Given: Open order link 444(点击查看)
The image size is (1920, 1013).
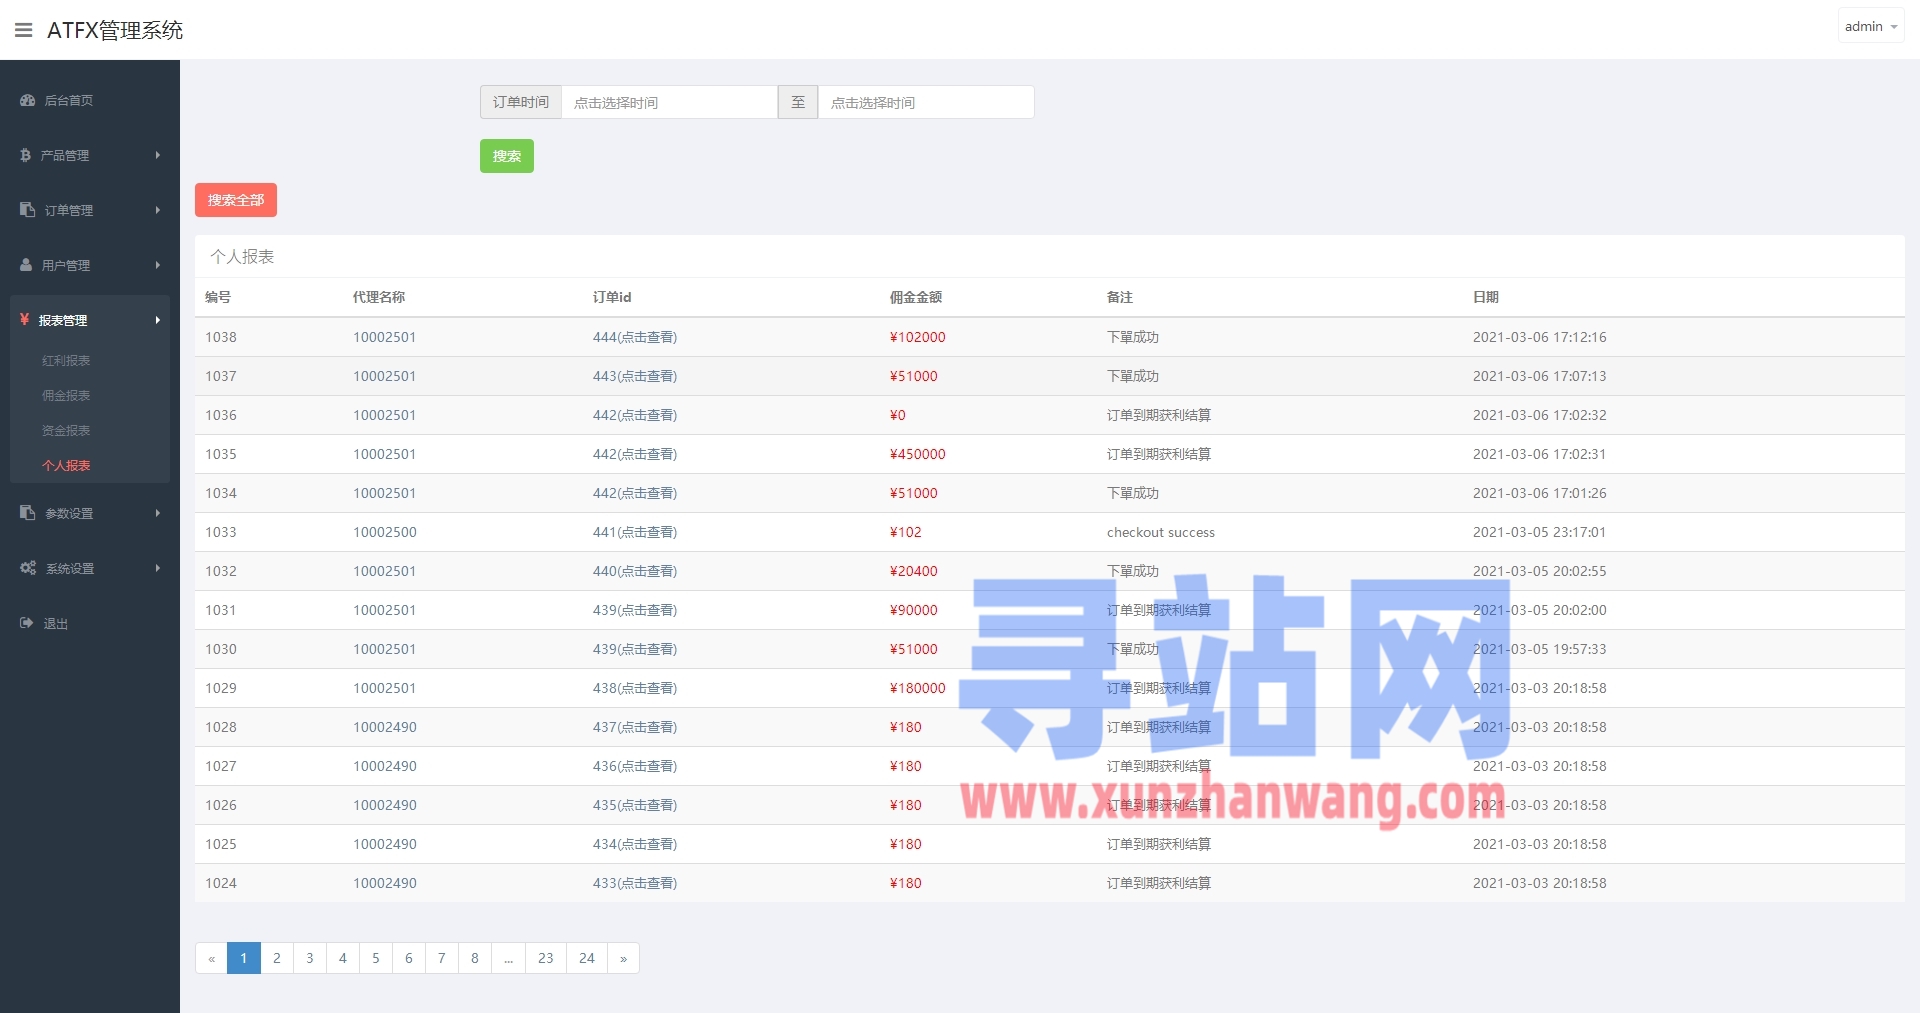Looking at the screenshot, I should pos(635,337).
